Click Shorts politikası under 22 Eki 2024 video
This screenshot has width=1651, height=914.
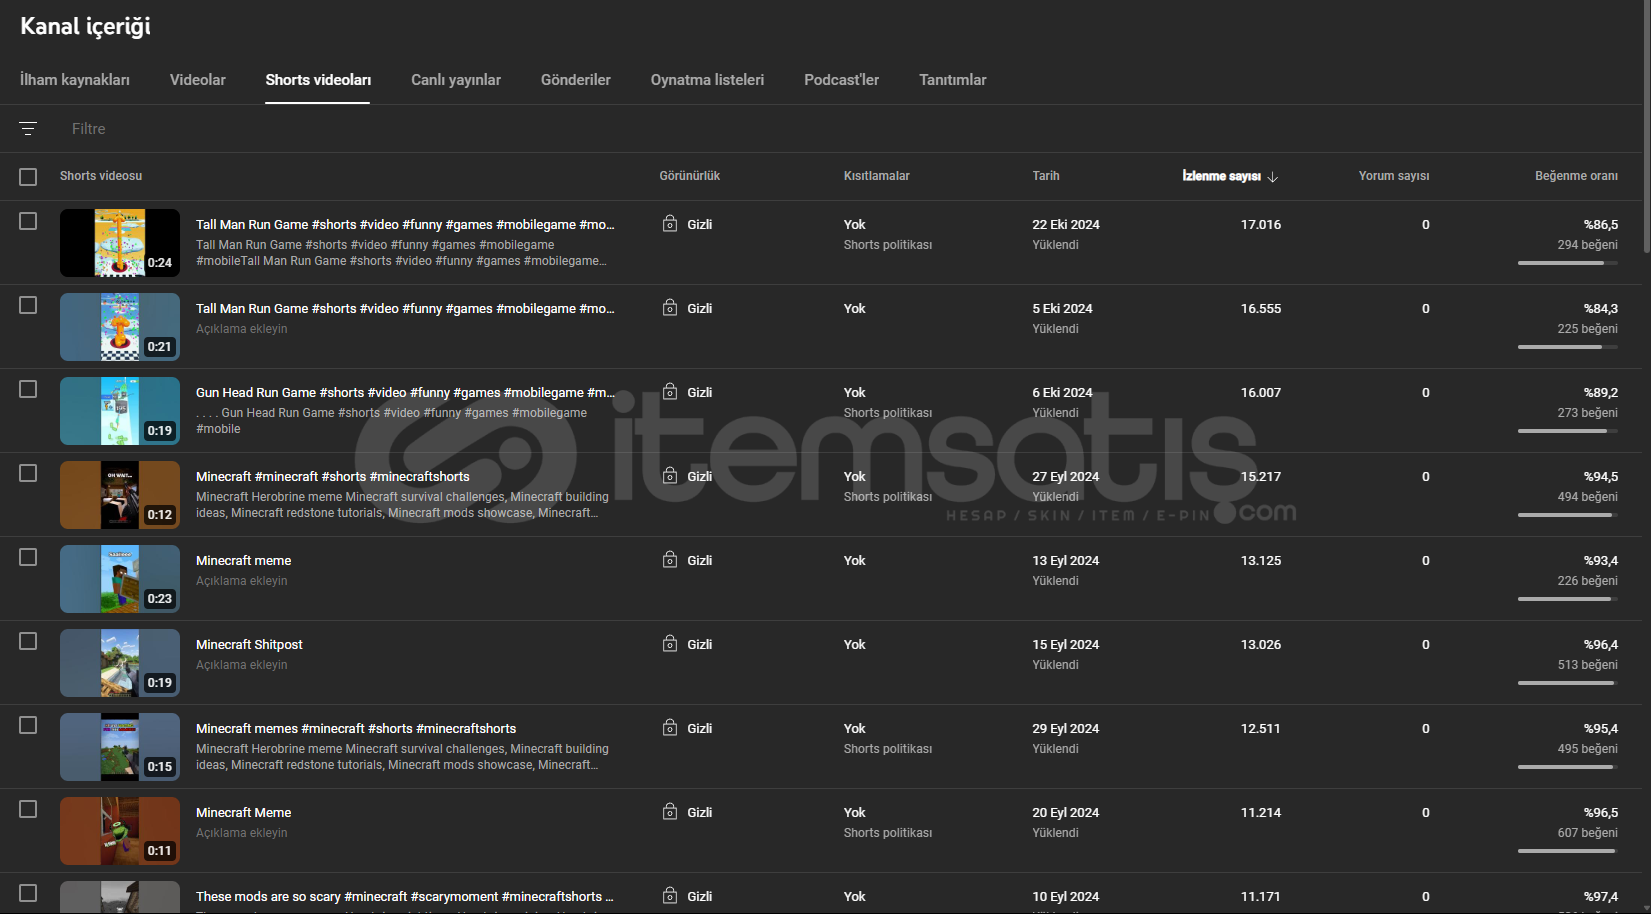pyautogui.click(x=888, y=245)
